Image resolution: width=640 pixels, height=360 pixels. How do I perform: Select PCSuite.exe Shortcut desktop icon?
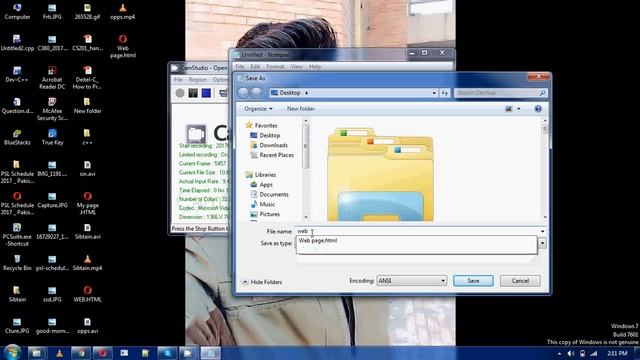pyautogui.click(x=17, y=235)
